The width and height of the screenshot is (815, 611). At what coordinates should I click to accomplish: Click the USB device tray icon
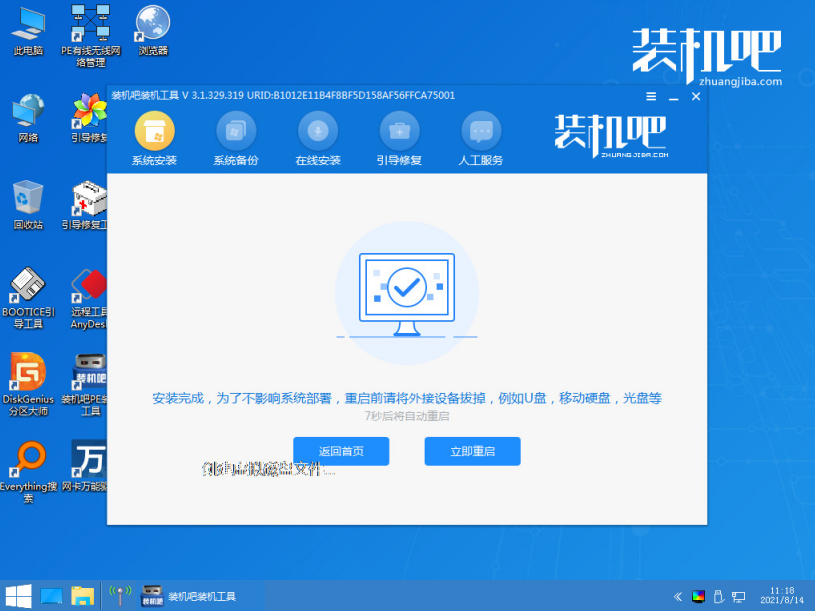tap(718, 596)
